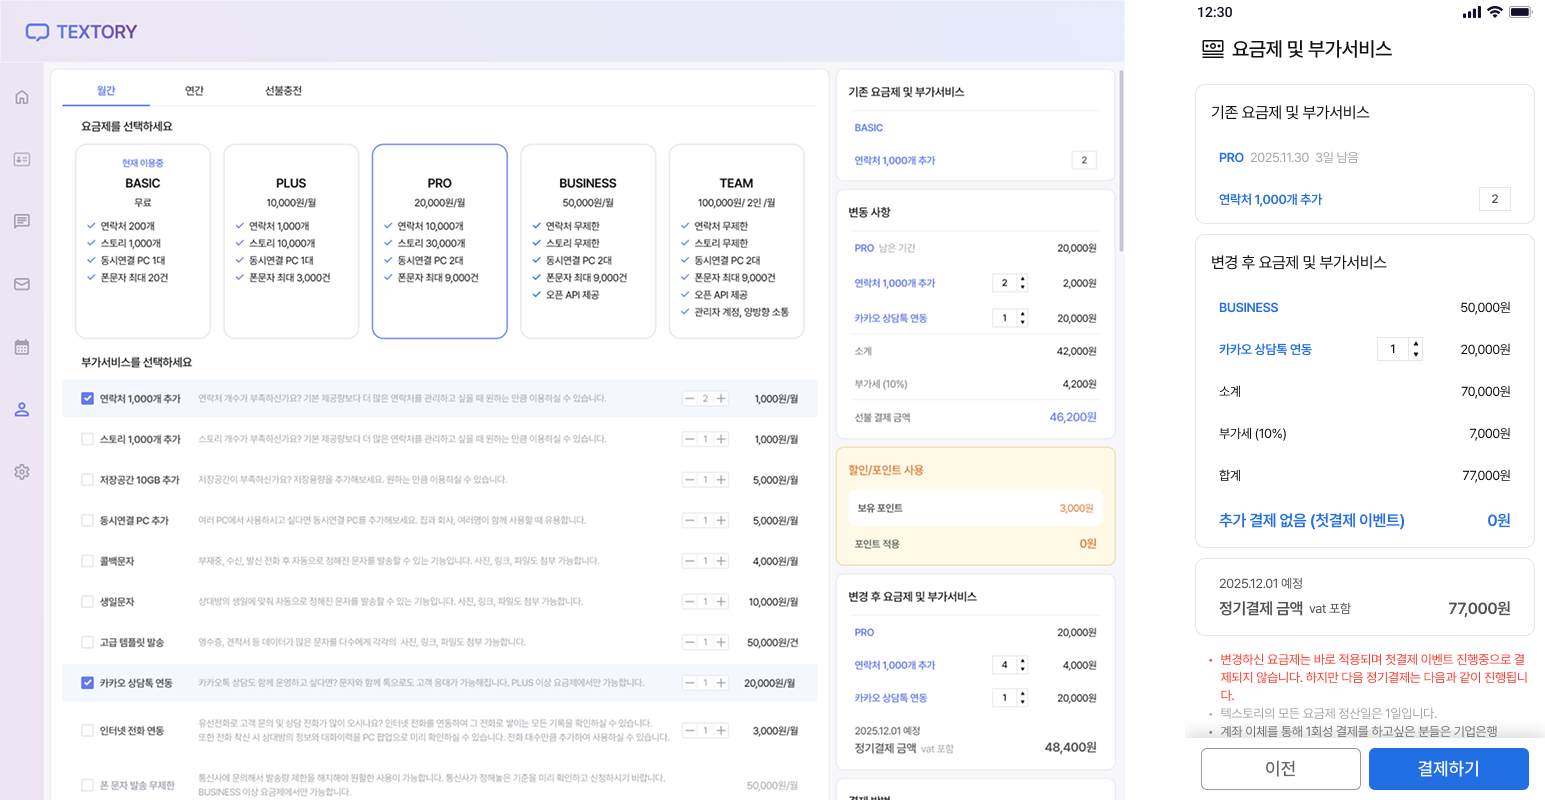Click the 이전 button
Screen dimensions: 1545x800
pos(1281,769)
